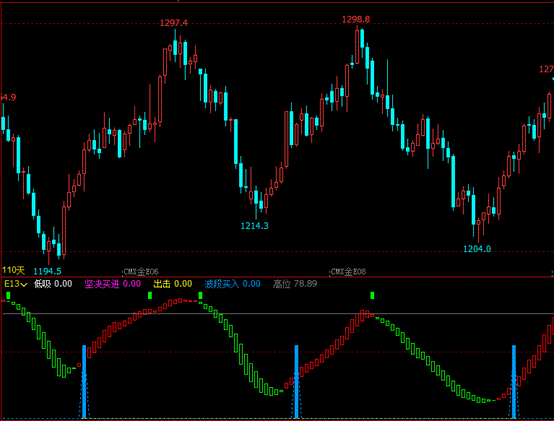
Task: Click the gray 高位 78.89 readout
Action: pyautogui.click(x=295, y=284)
